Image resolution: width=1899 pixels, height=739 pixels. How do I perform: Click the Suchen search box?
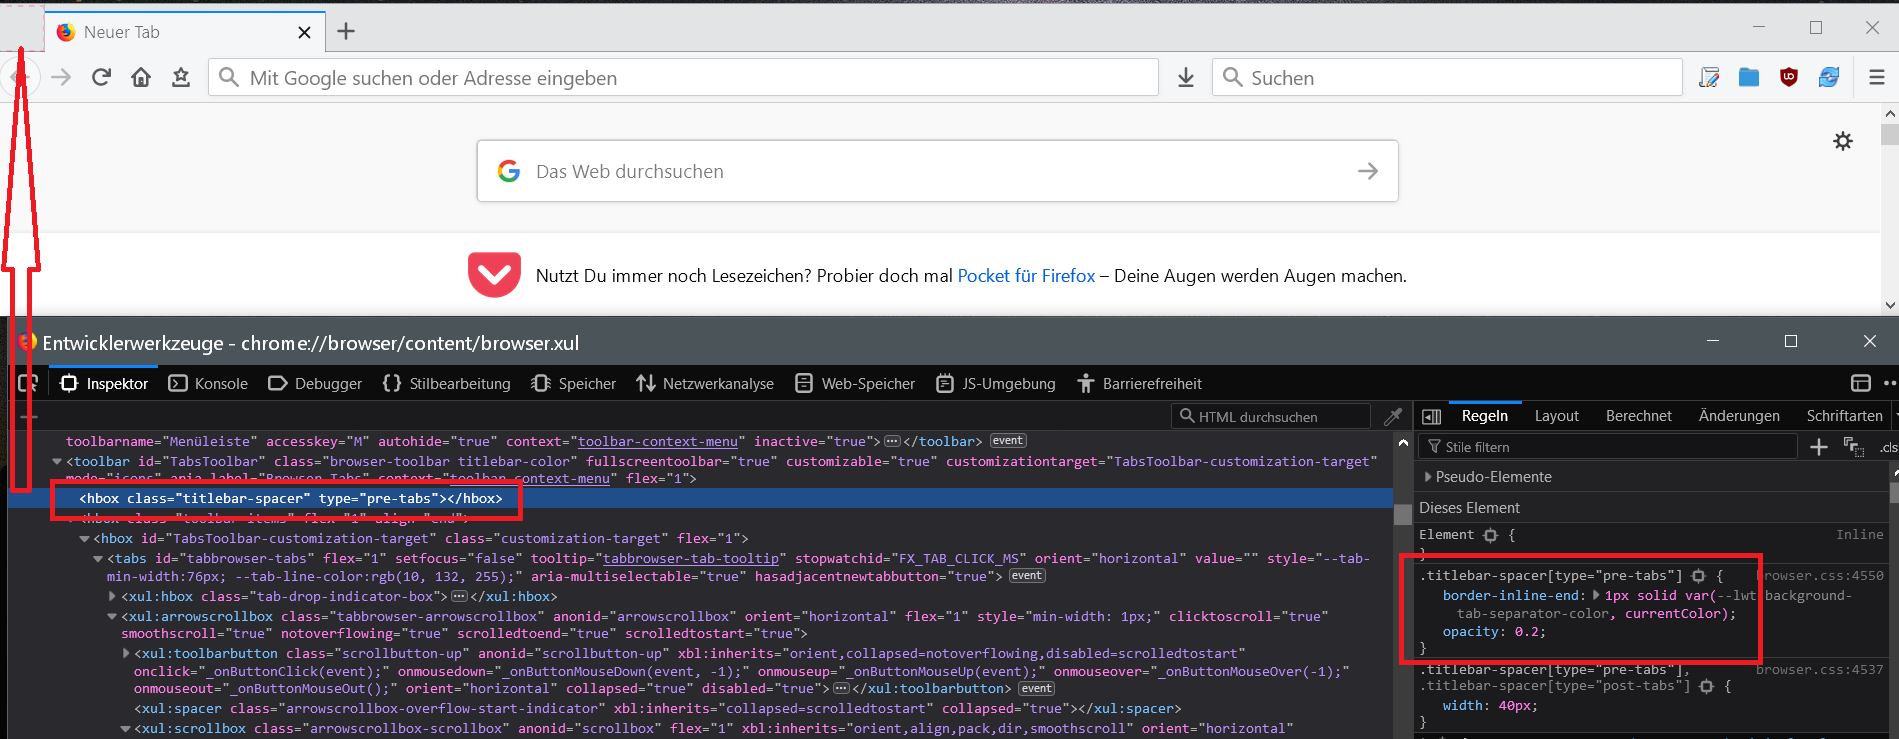click(x=1447, y=77)
